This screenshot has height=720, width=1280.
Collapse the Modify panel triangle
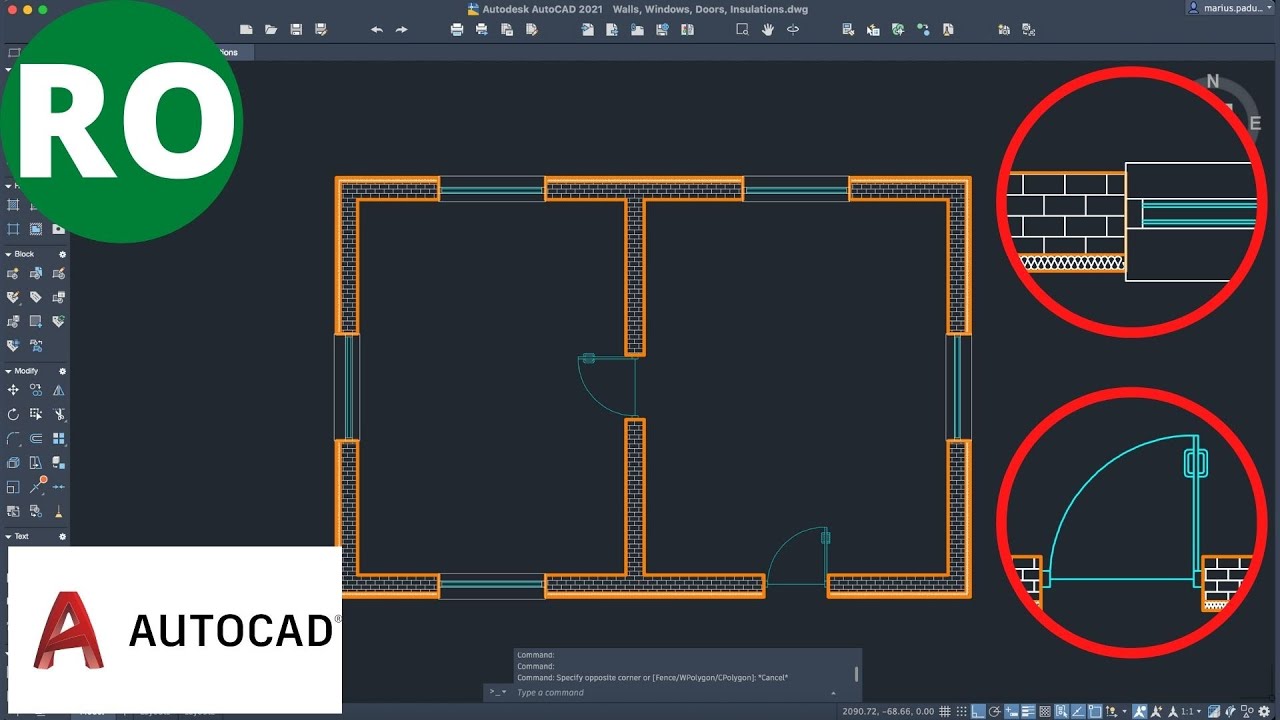click(8, 371)
